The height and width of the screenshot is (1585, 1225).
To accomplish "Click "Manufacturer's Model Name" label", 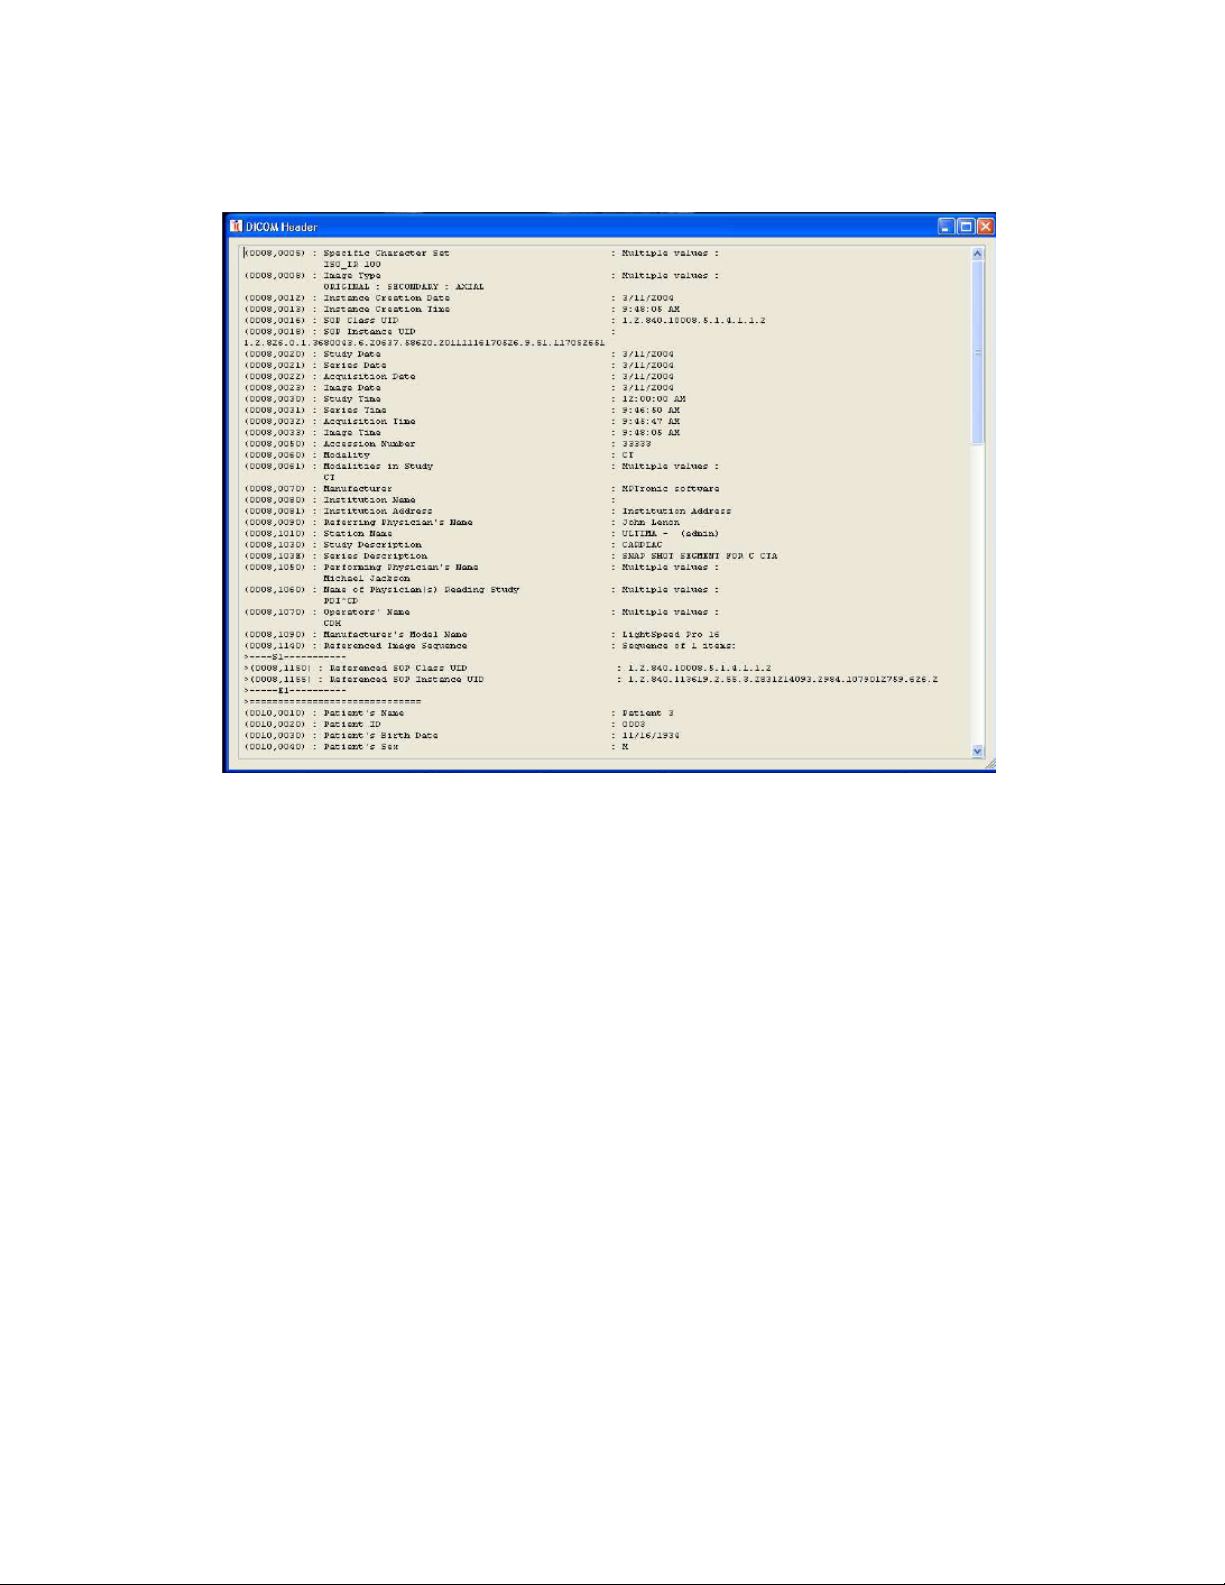I will coord(395,634).
